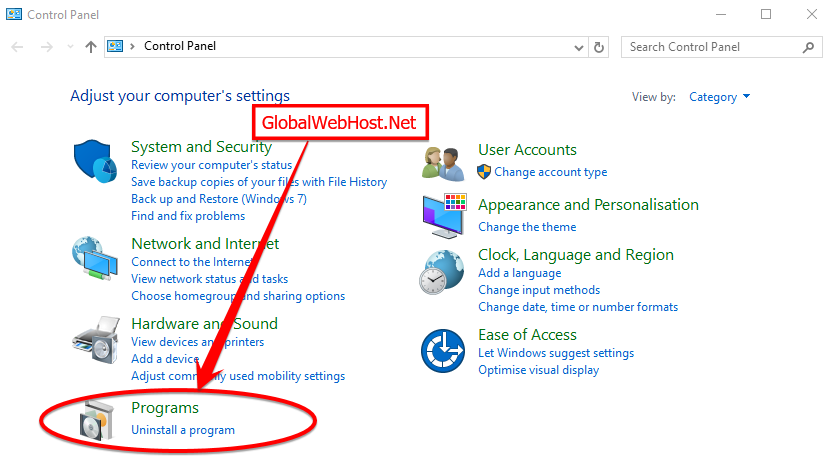Open the Appearance and Personalisation monitor icon
Viewport: 831px width, 472px height.
coord(444,216)
